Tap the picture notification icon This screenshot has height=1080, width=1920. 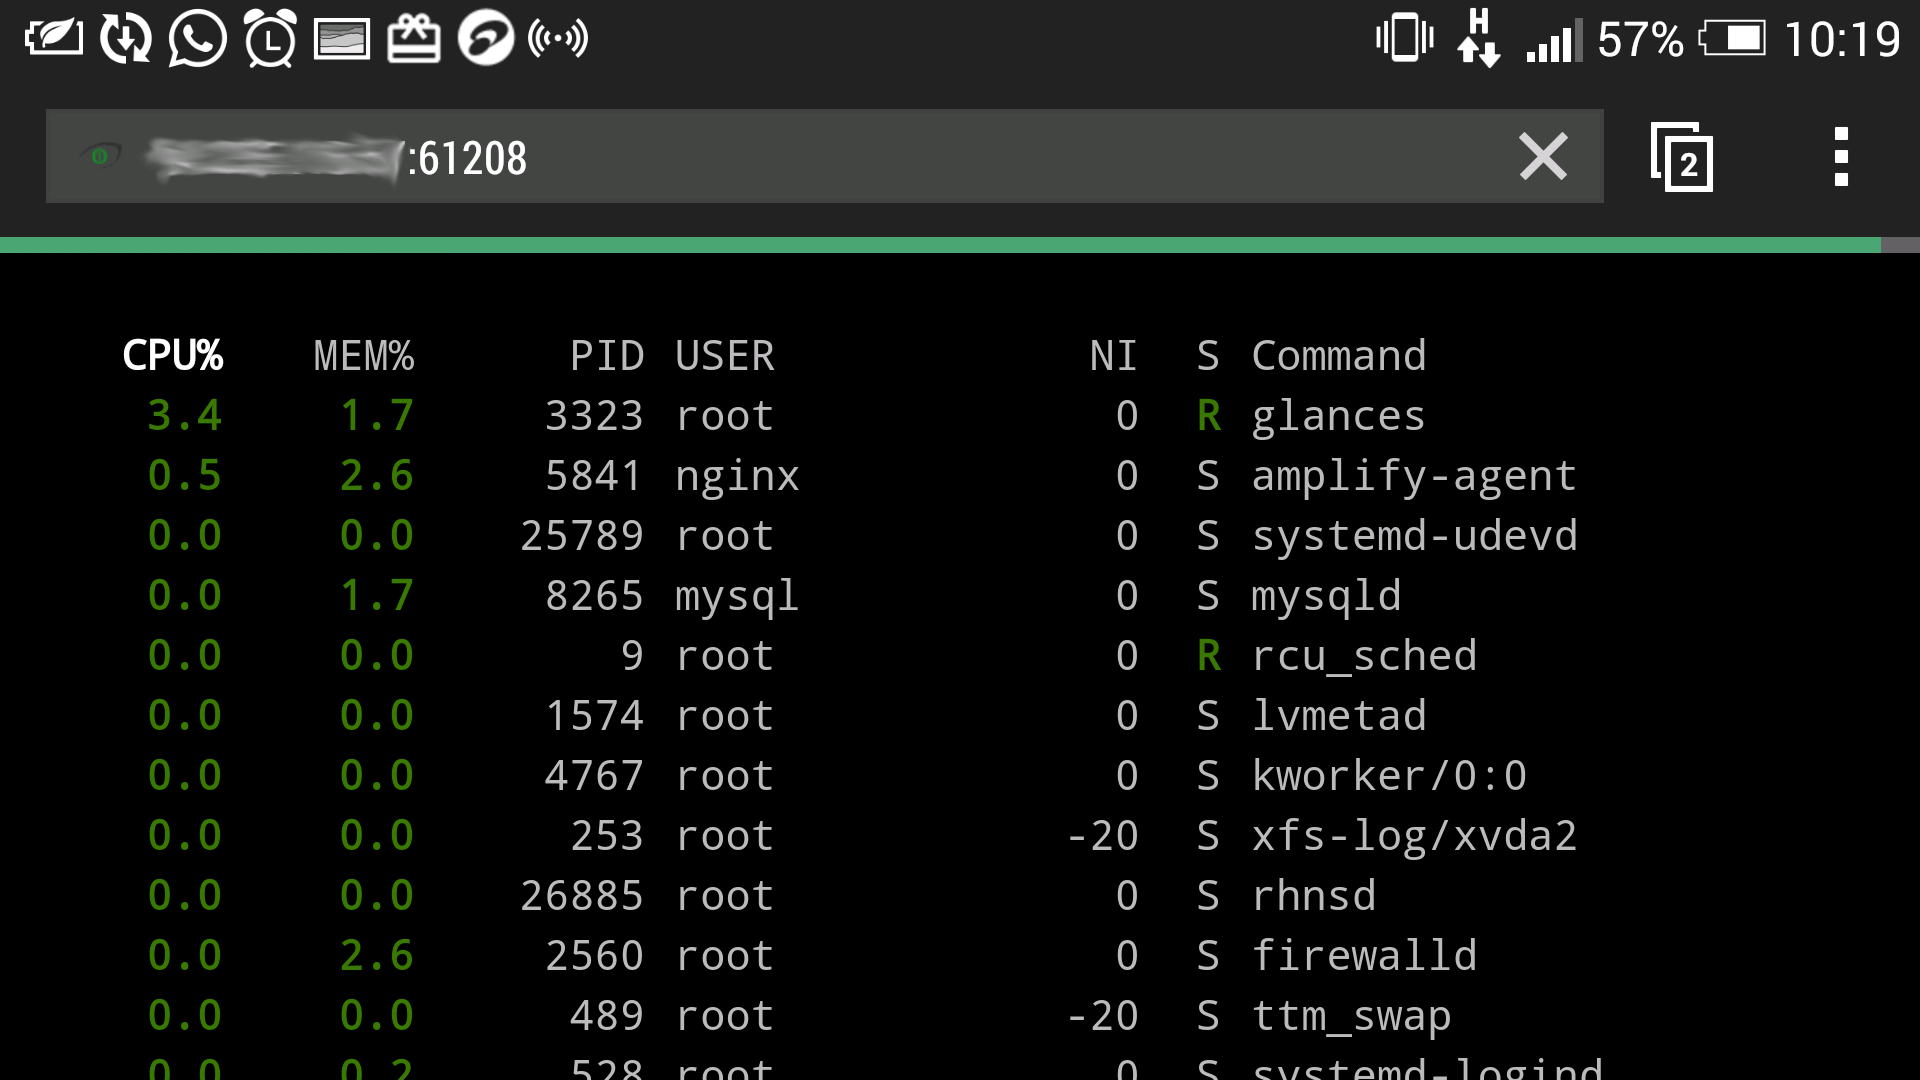click(x=342, y=40)
